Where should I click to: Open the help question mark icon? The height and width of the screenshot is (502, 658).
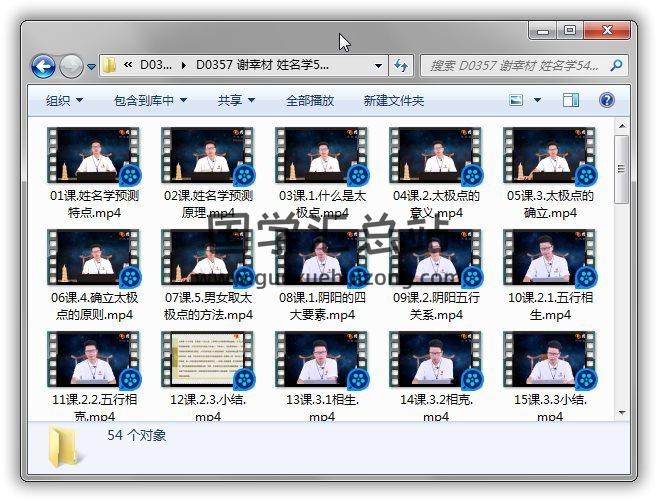point(606,101)
